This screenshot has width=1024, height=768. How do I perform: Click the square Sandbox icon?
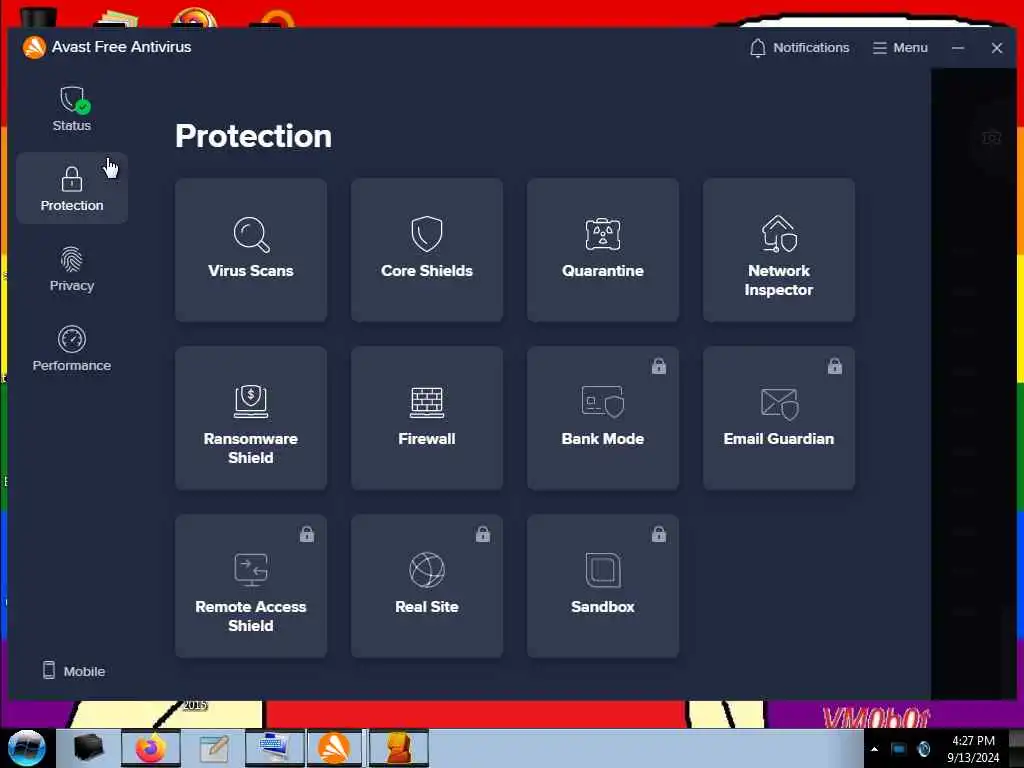[603, 570]
